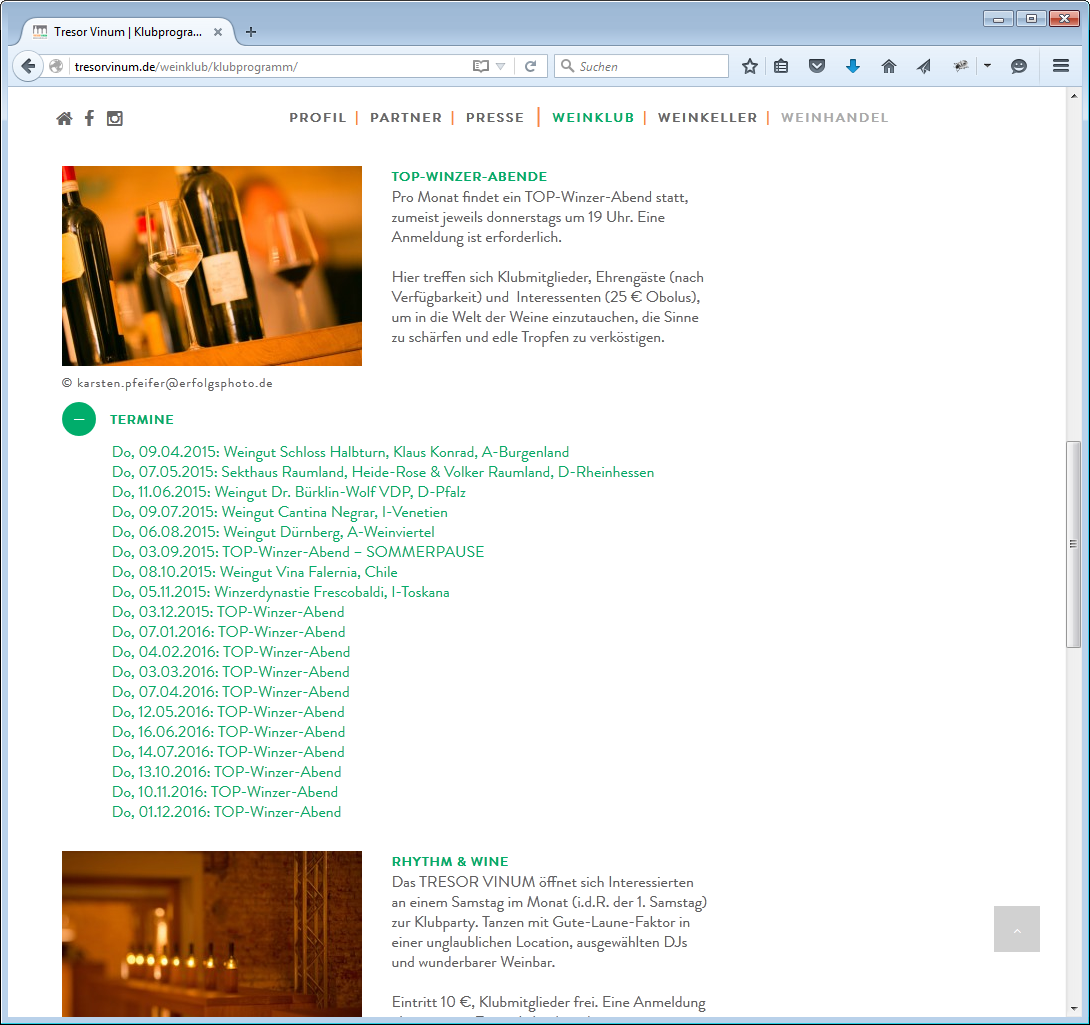
Task: Open website home via house icon
Action: pyautogui.click(x=64, y=118)
